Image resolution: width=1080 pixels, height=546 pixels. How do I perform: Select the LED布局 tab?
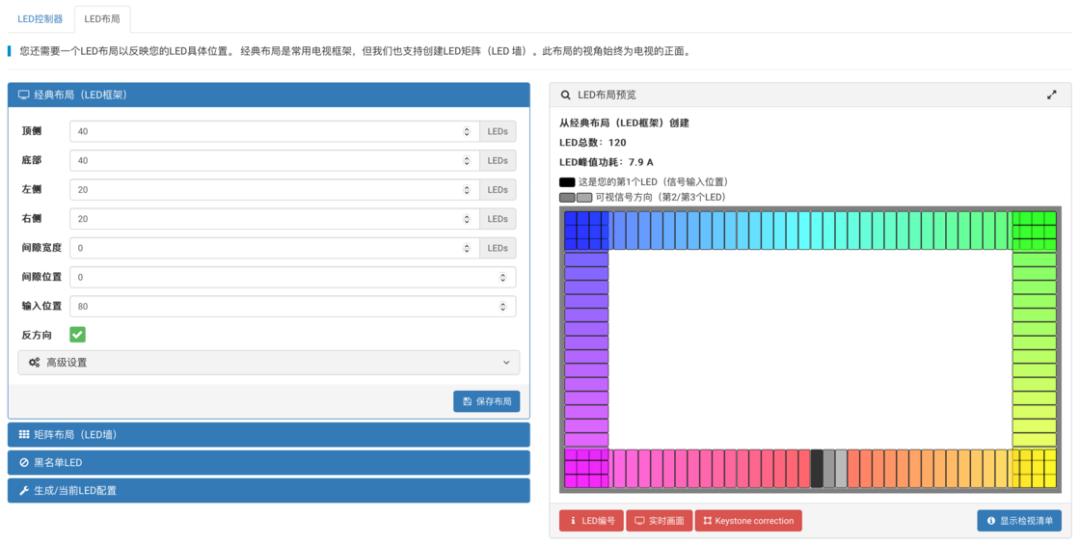click(x=101, y=19)
